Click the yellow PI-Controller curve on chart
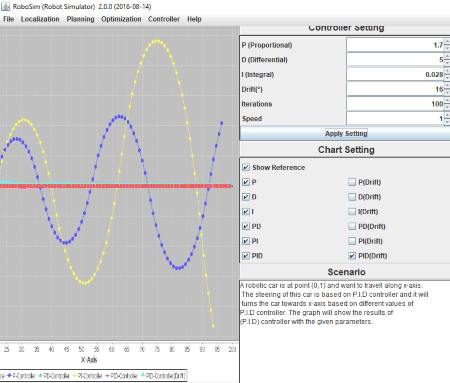The image size is (450, 383). coord(157,41)
